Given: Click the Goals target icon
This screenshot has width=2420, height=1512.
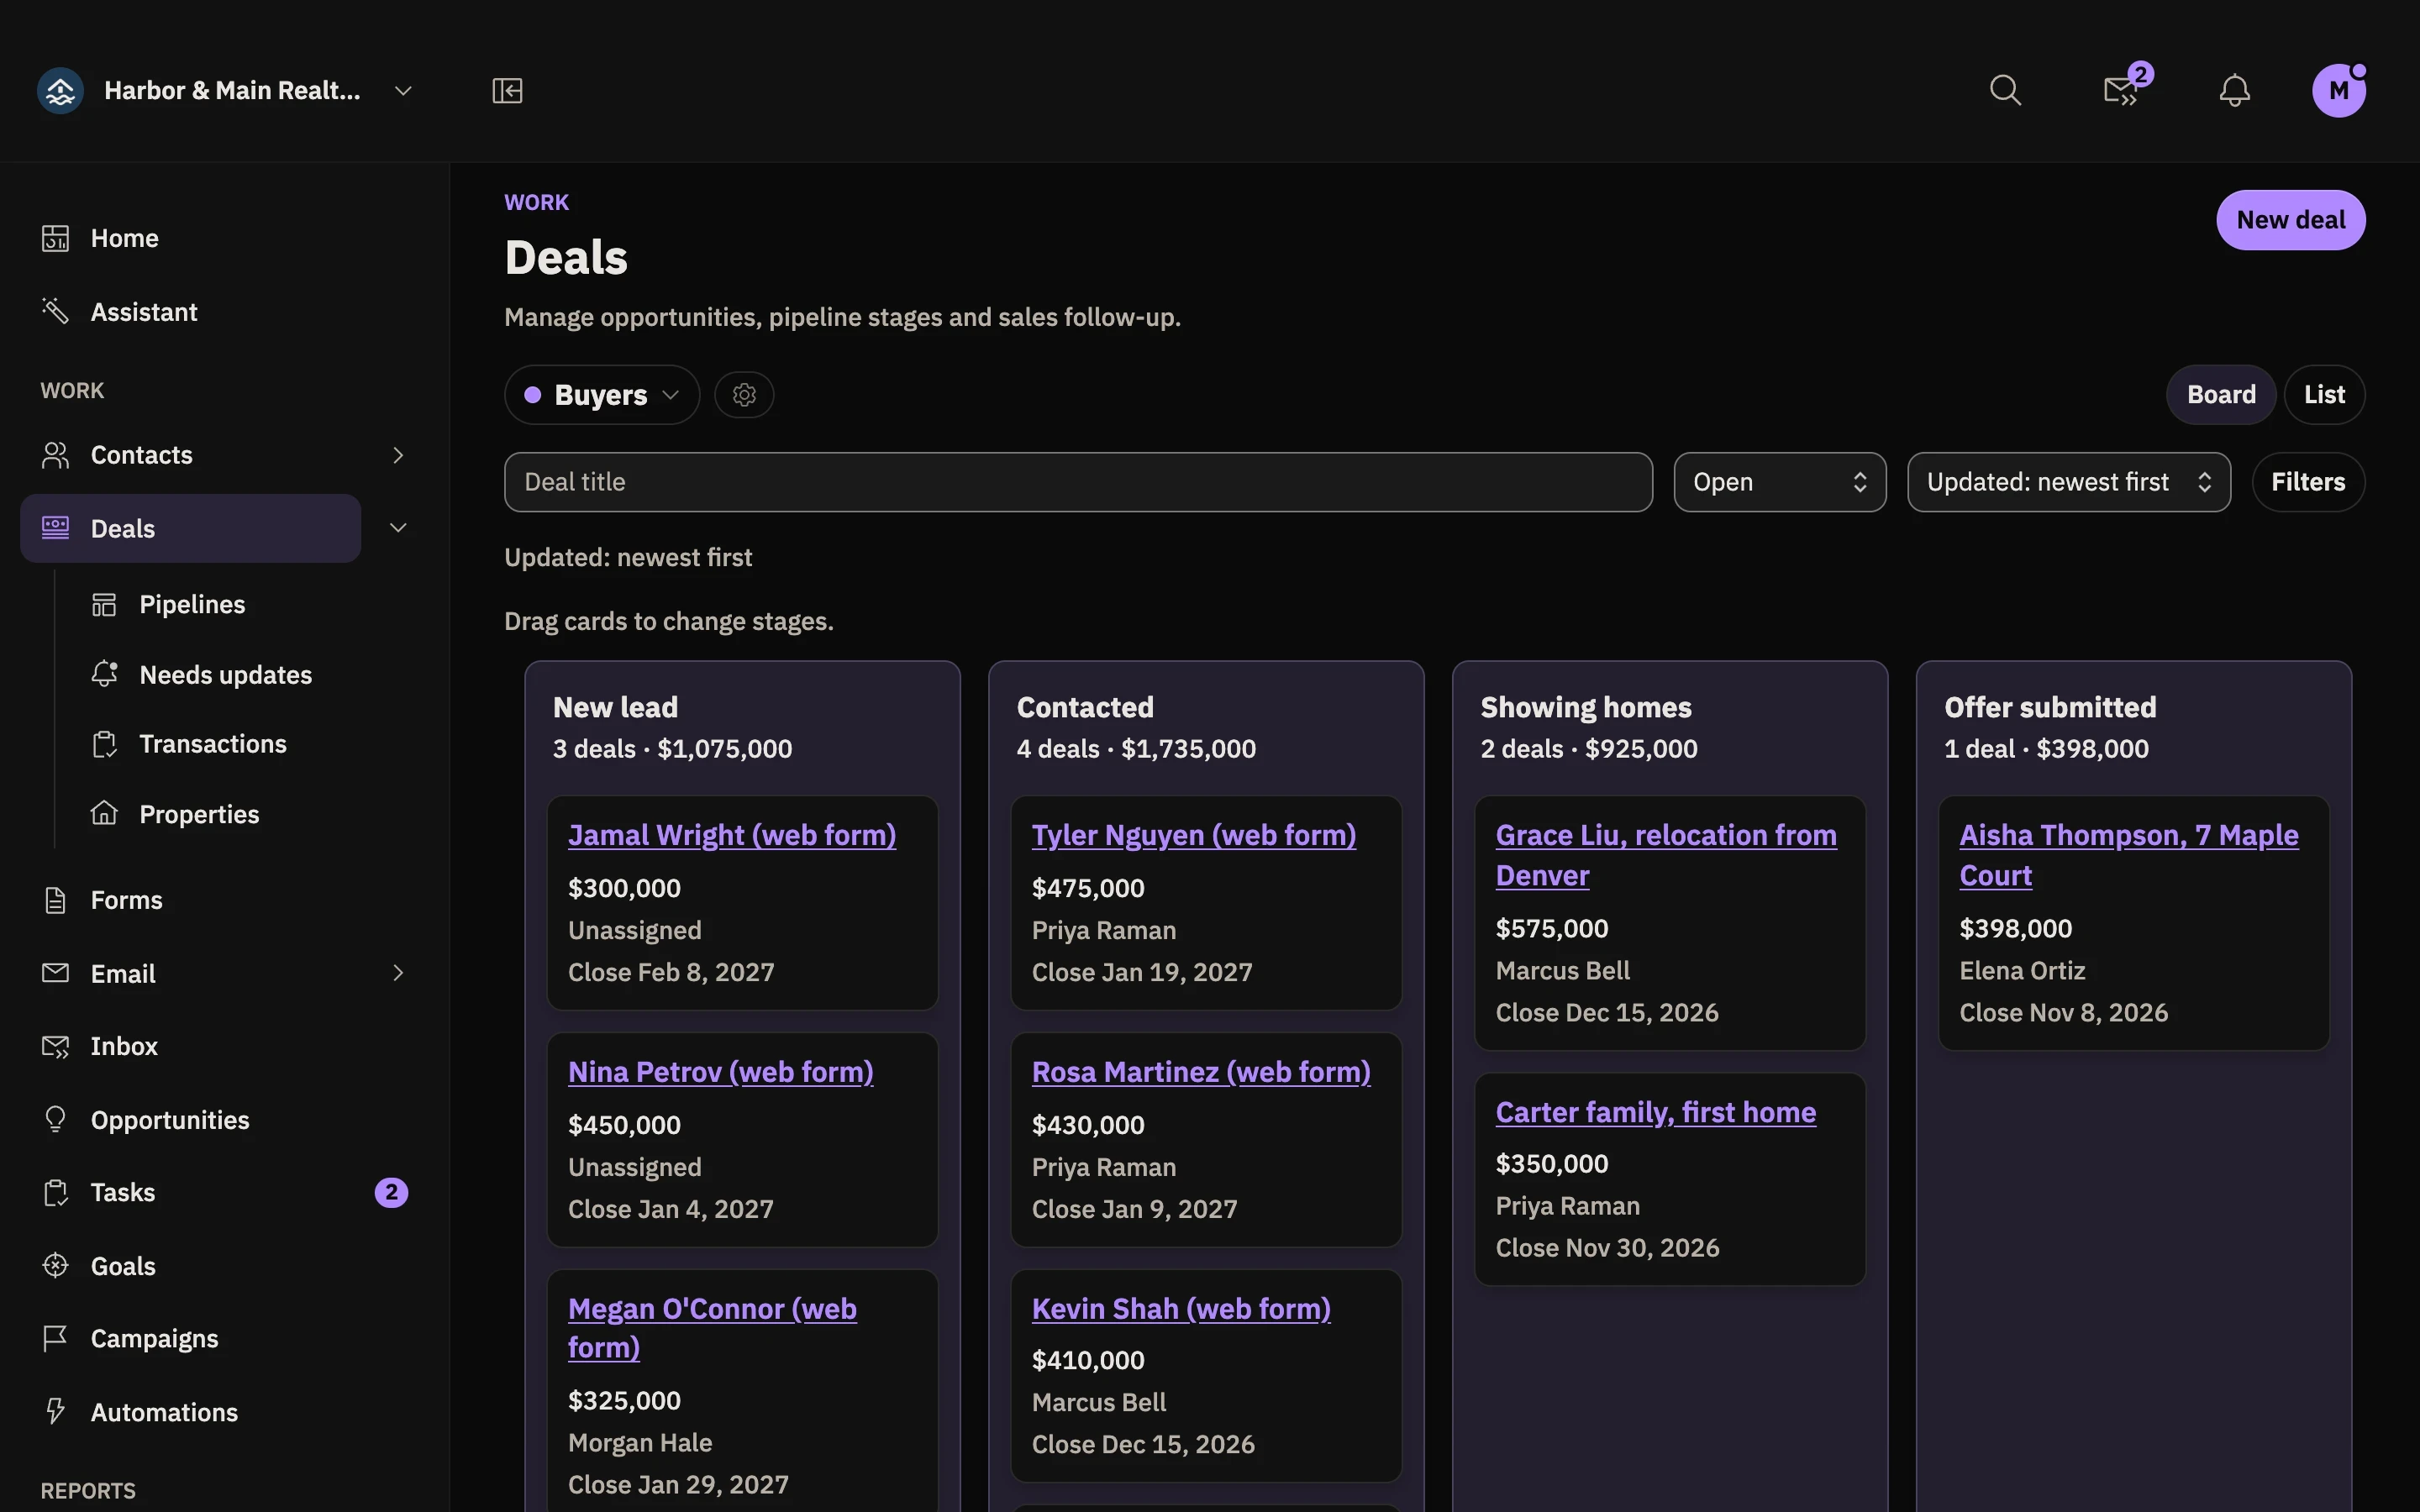Looking at the screenshot, I should click(55, 1265).
